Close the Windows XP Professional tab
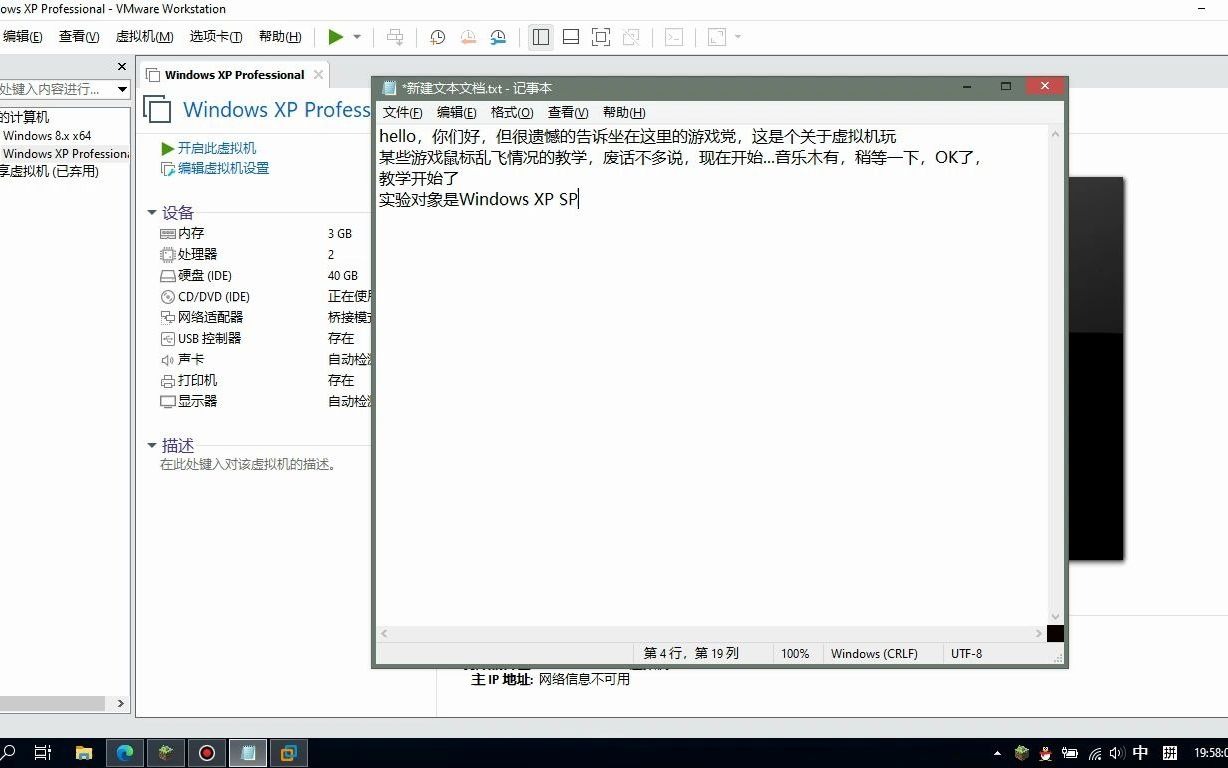 click(318, 75)
